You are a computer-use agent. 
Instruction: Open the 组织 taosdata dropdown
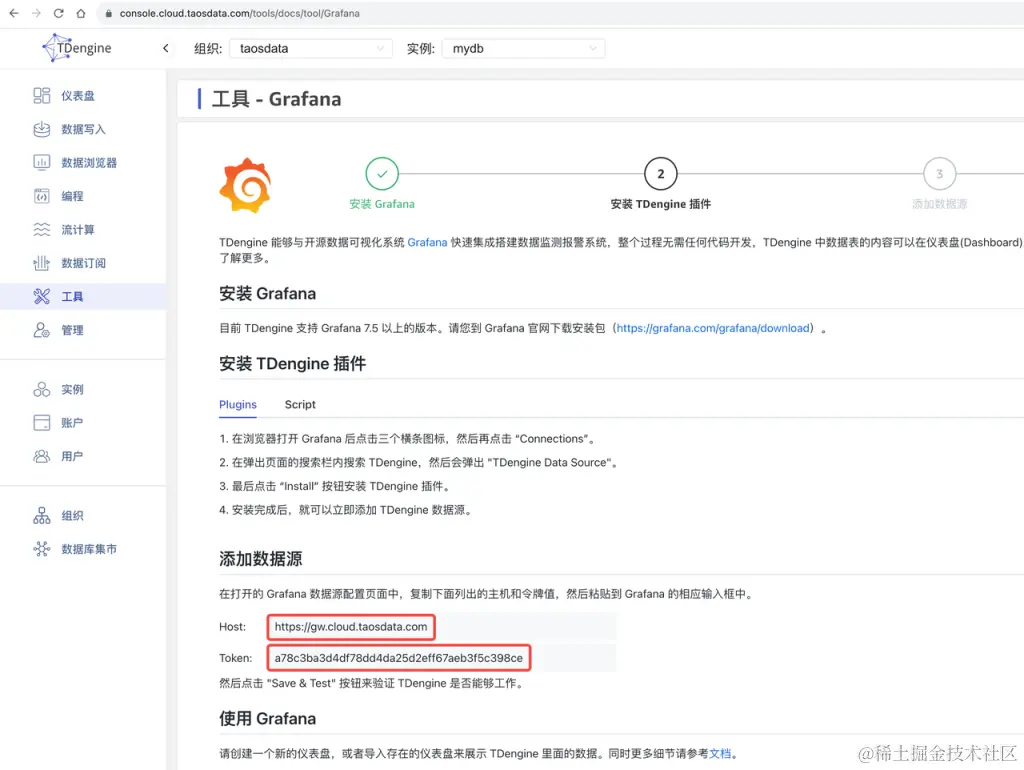pos(310,47)
